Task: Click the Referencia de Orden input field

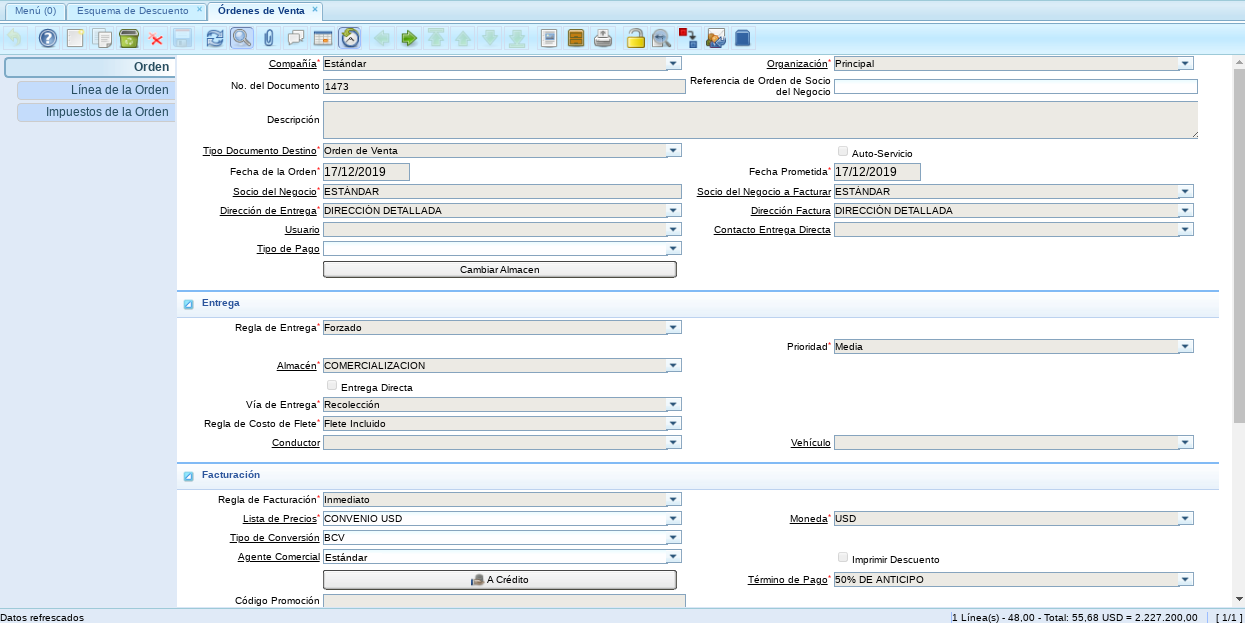Action: (x=1015, y=87)
